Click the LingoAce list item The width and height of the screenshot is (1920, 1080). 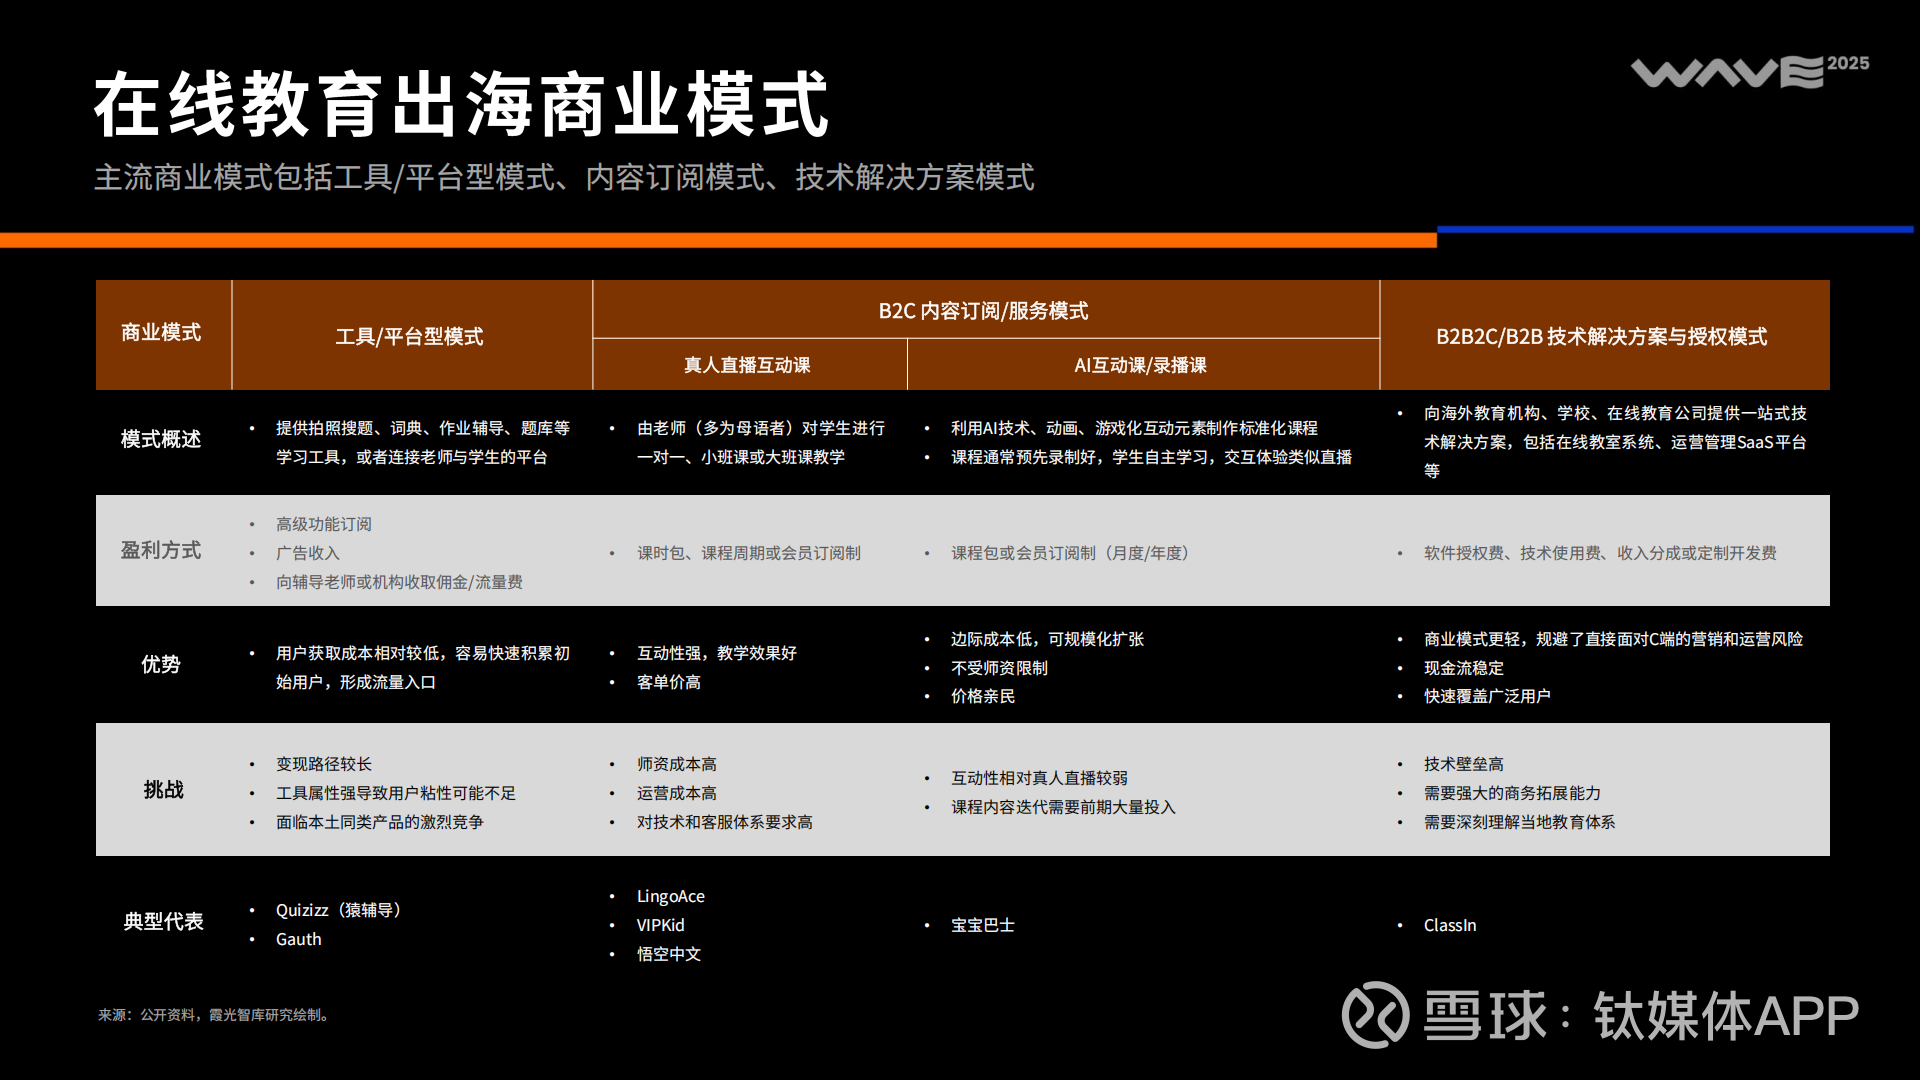click(670, 896)
